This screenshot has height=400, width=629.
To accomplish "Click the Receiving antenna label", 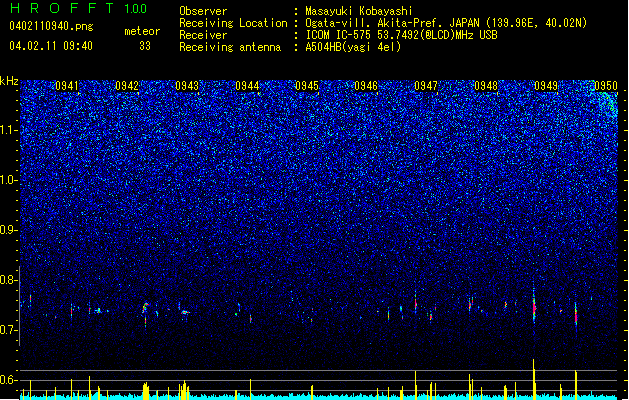I will pyautogui.click(x=230, y=47).
